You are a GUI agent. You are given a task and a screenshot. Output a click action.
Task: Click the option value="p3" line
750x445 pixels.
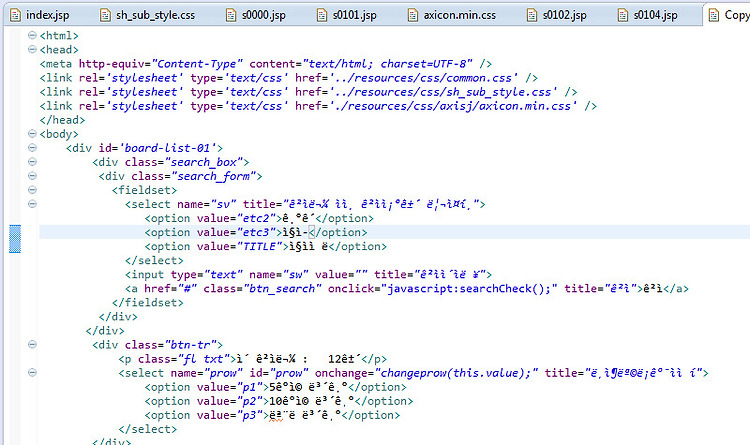tap(272, 415)
